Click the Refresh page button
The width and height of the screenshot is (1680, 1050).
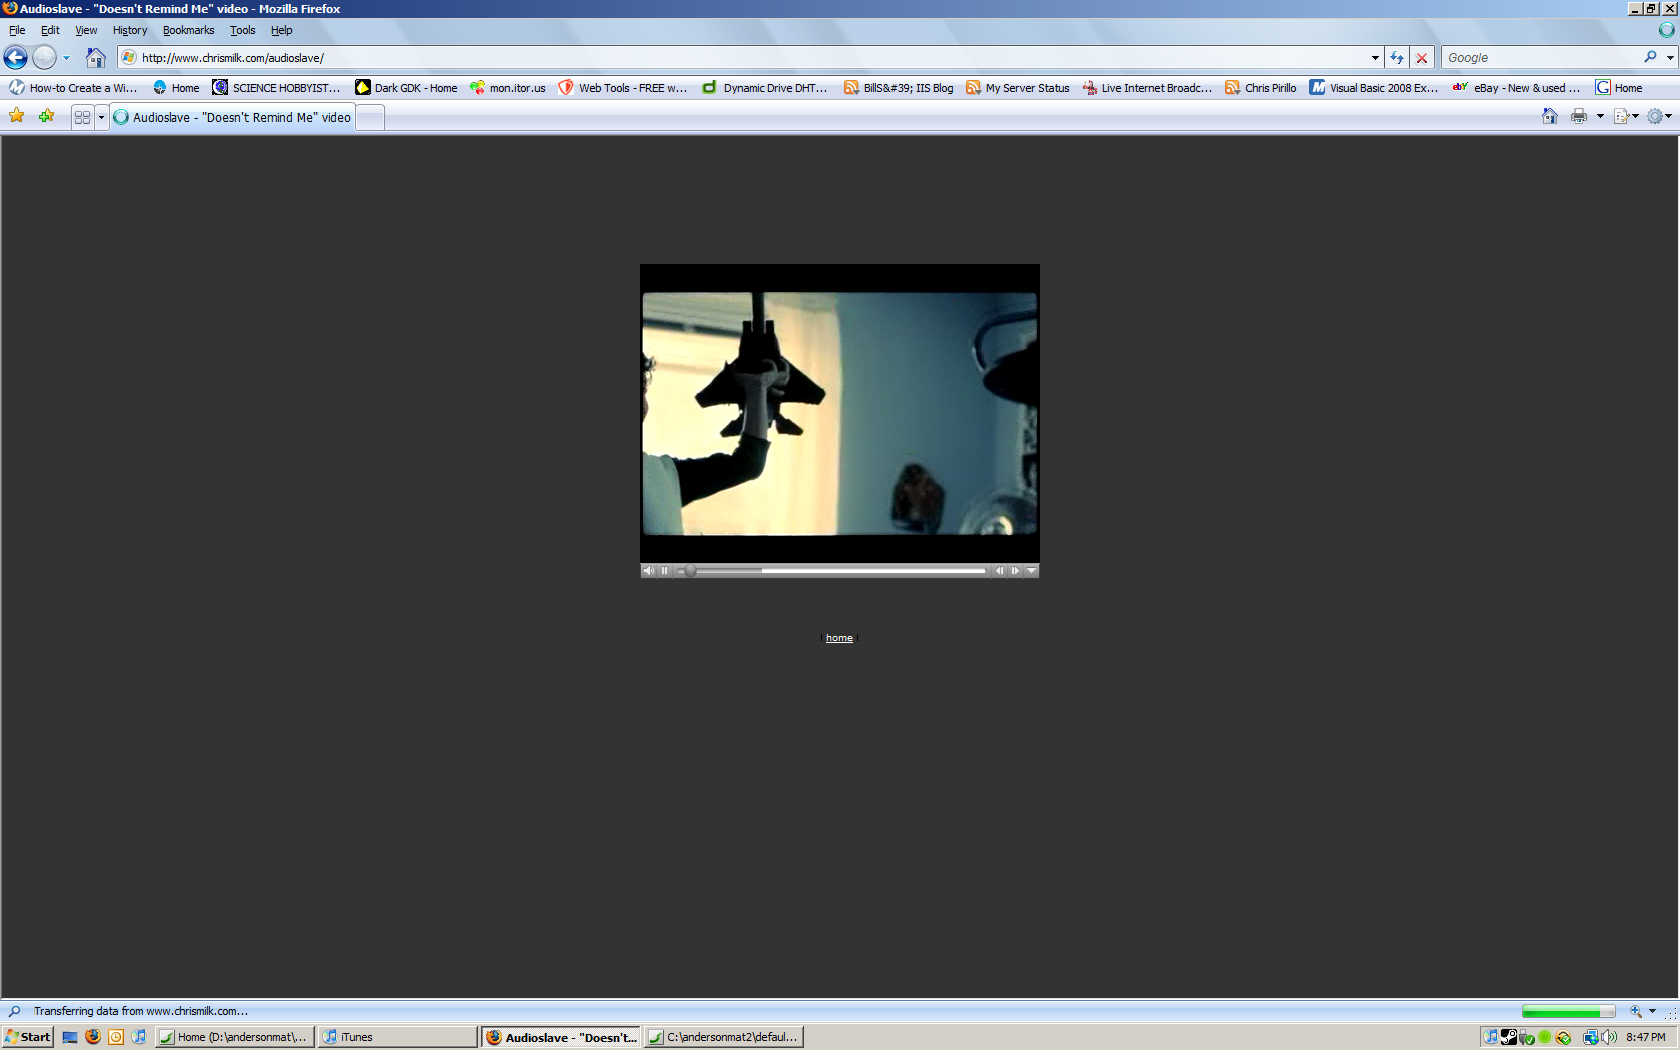pyautogui.click(x=1397, y=58)
